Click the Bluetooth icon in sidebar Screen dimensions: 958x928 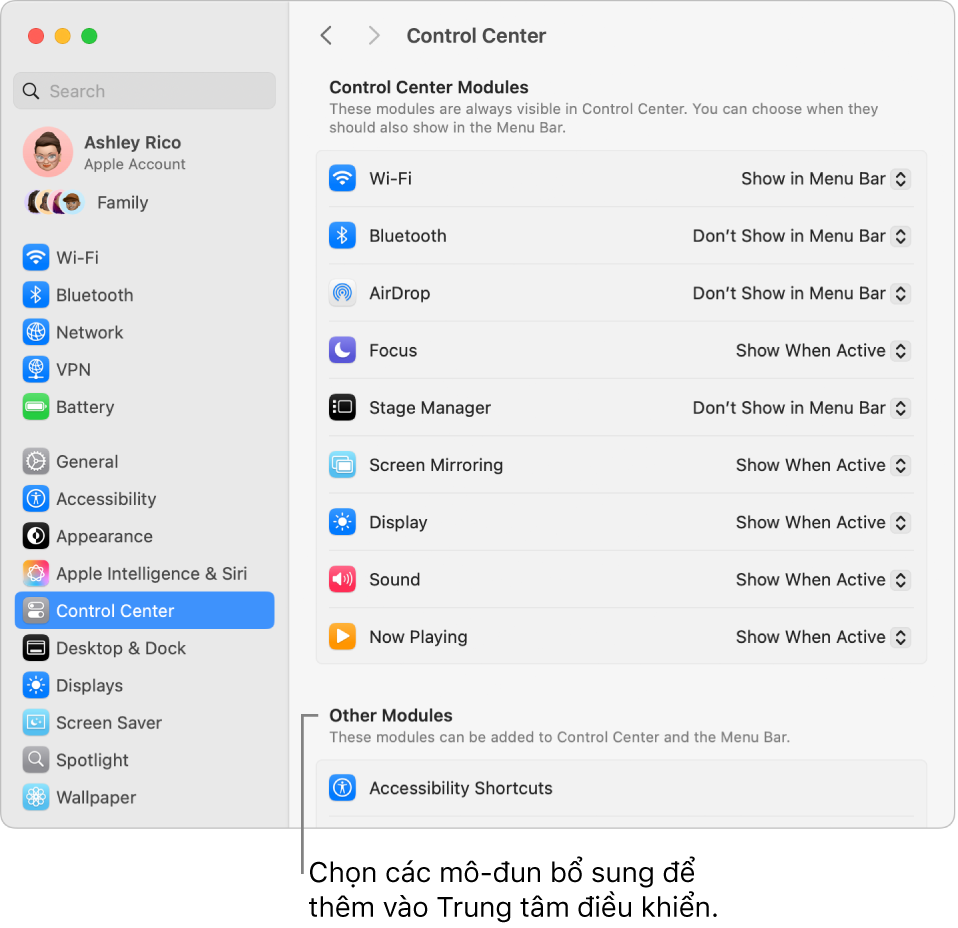click(36, 294)
